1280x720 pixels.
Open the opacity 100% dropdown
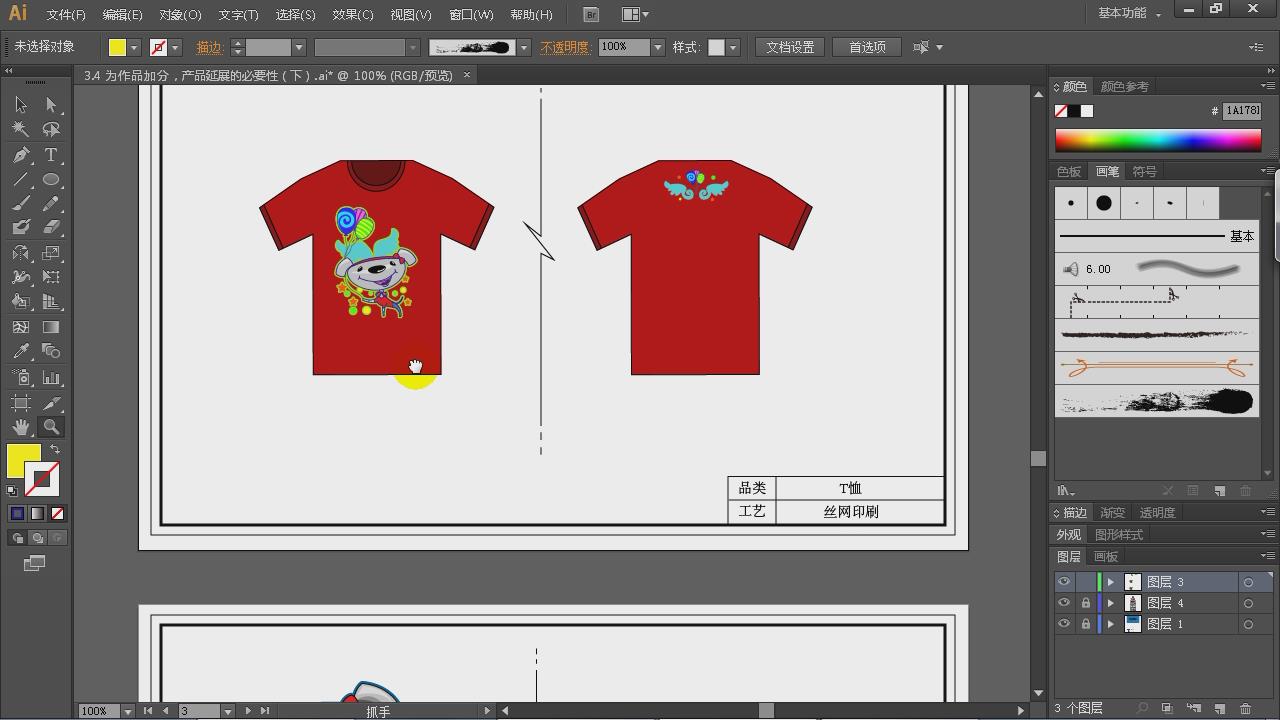coord(657,47)
